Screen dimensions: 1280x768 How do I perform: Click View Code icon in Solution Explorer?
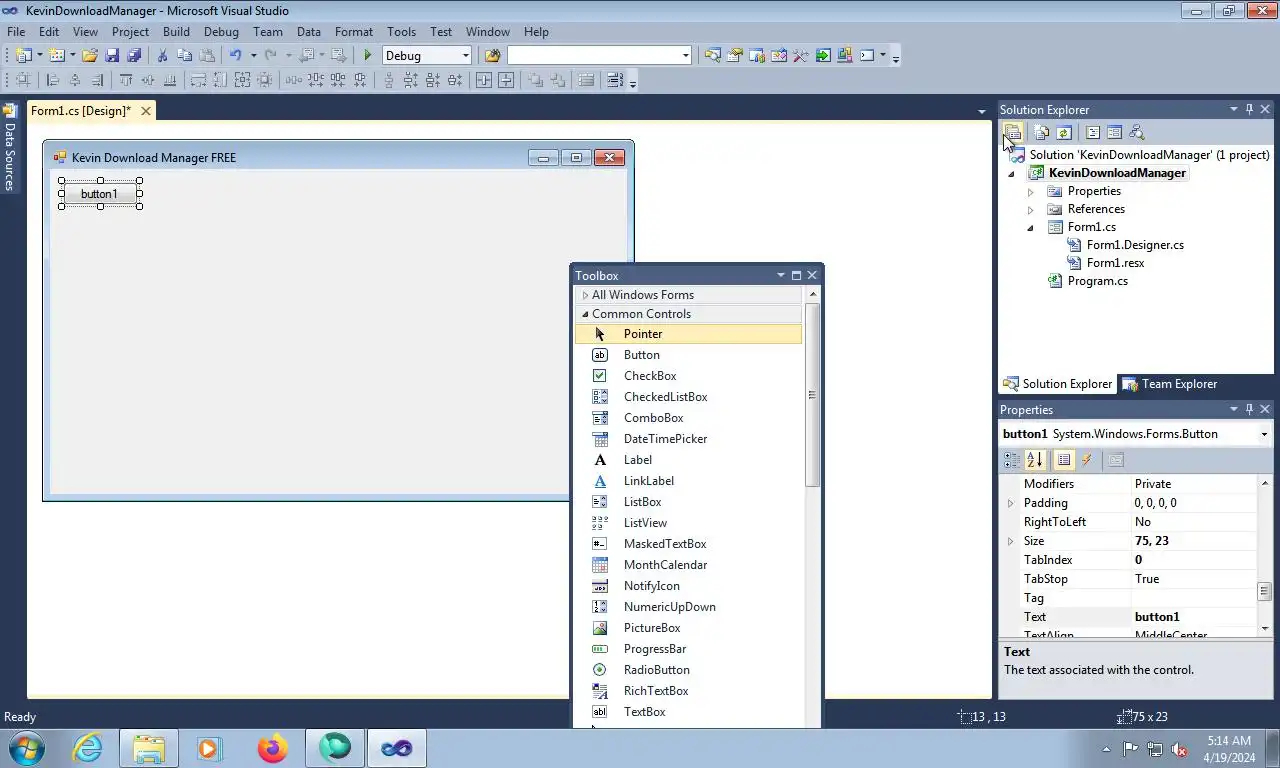1093,133
